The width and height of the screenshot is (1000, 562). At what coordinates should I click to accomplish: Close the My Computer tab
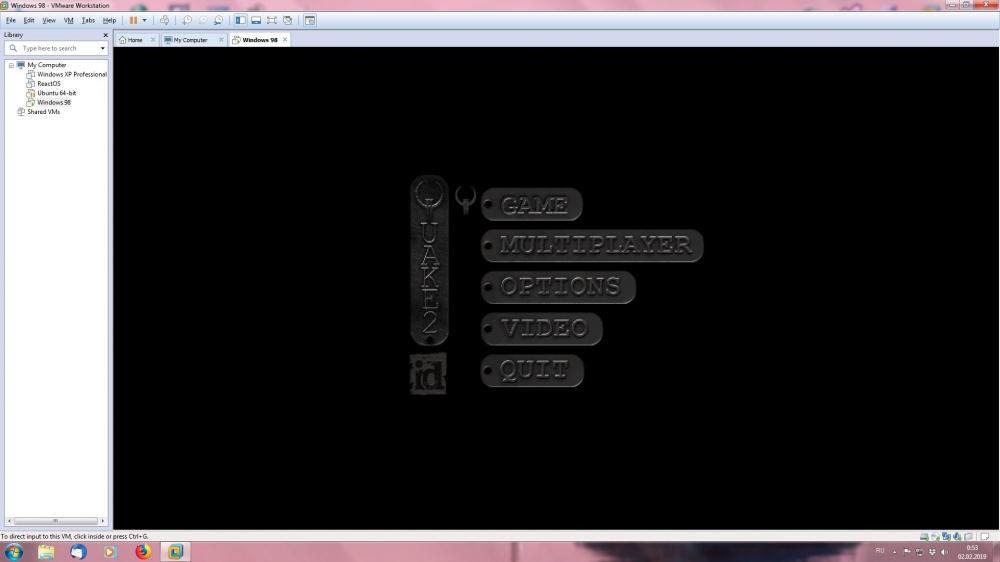[221, 40]
